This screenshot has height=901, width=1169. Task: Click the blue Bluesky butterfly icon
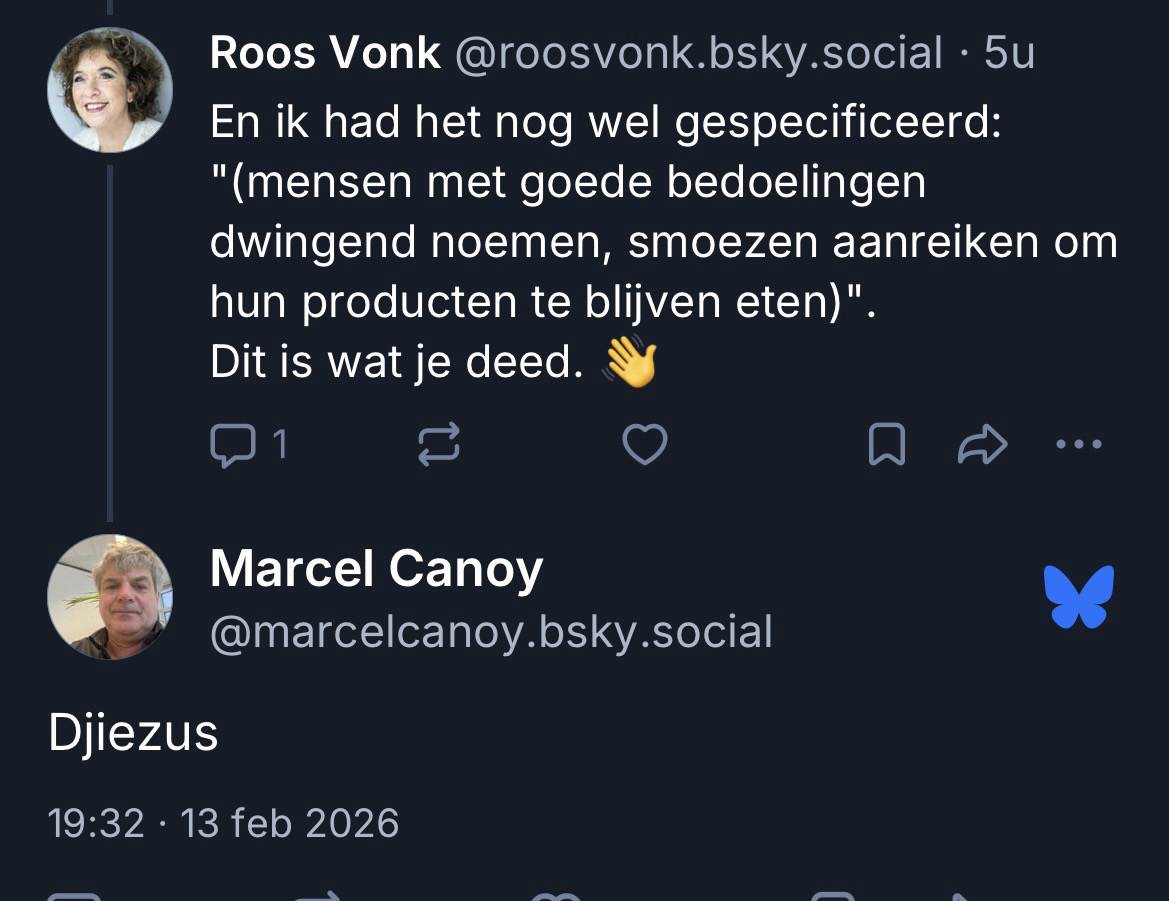[1078, 596]
